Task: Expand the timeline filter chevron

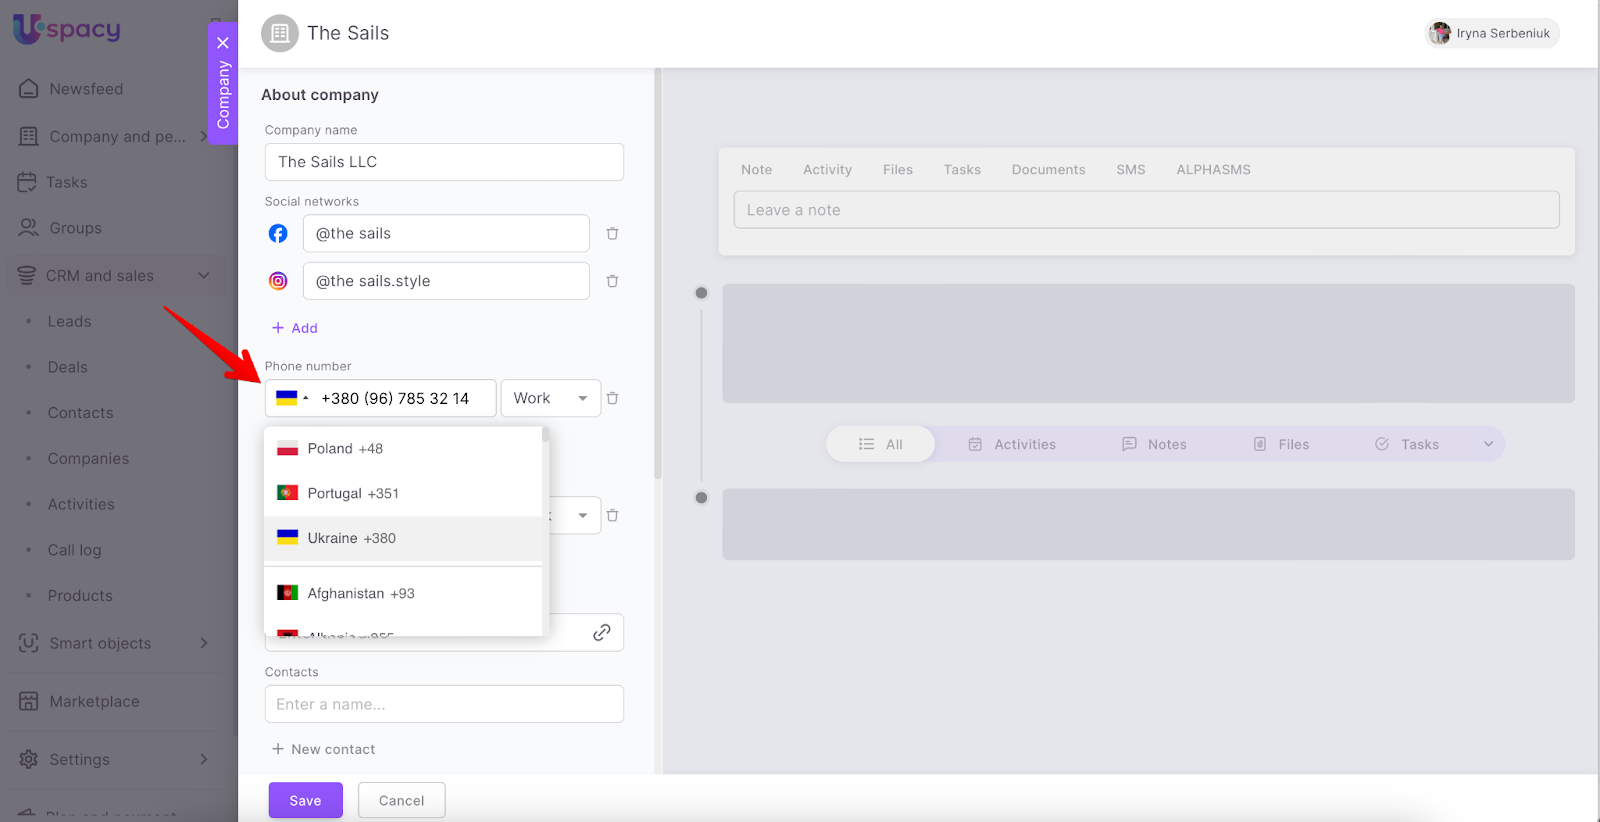Action: (x=1488, y=444)
